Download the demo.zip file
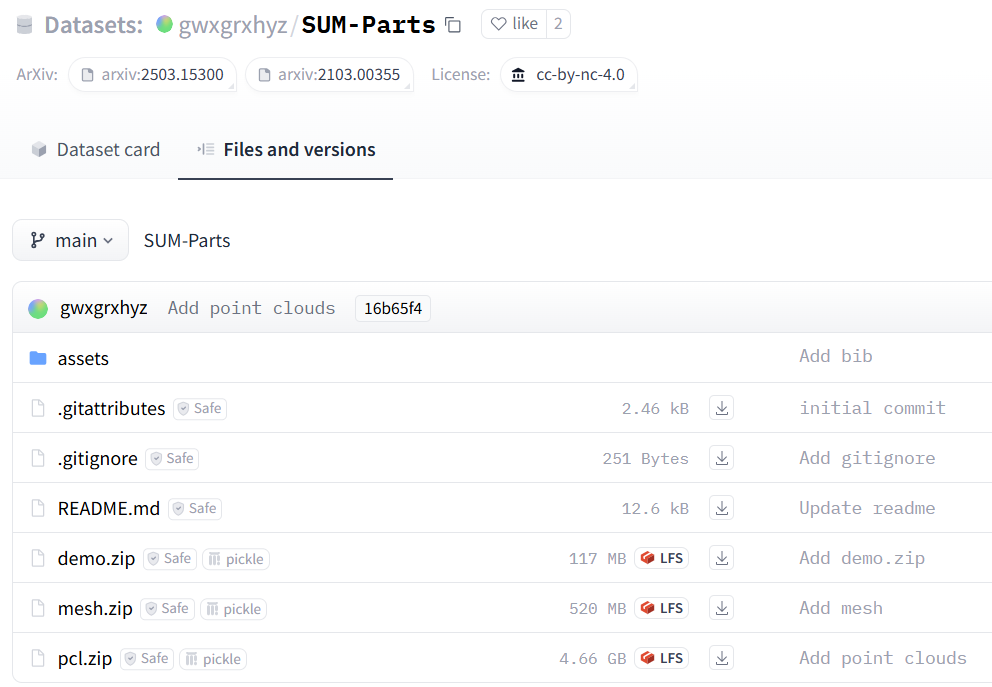The width and height of the screenshot is (992, 687). coord(721,558)
